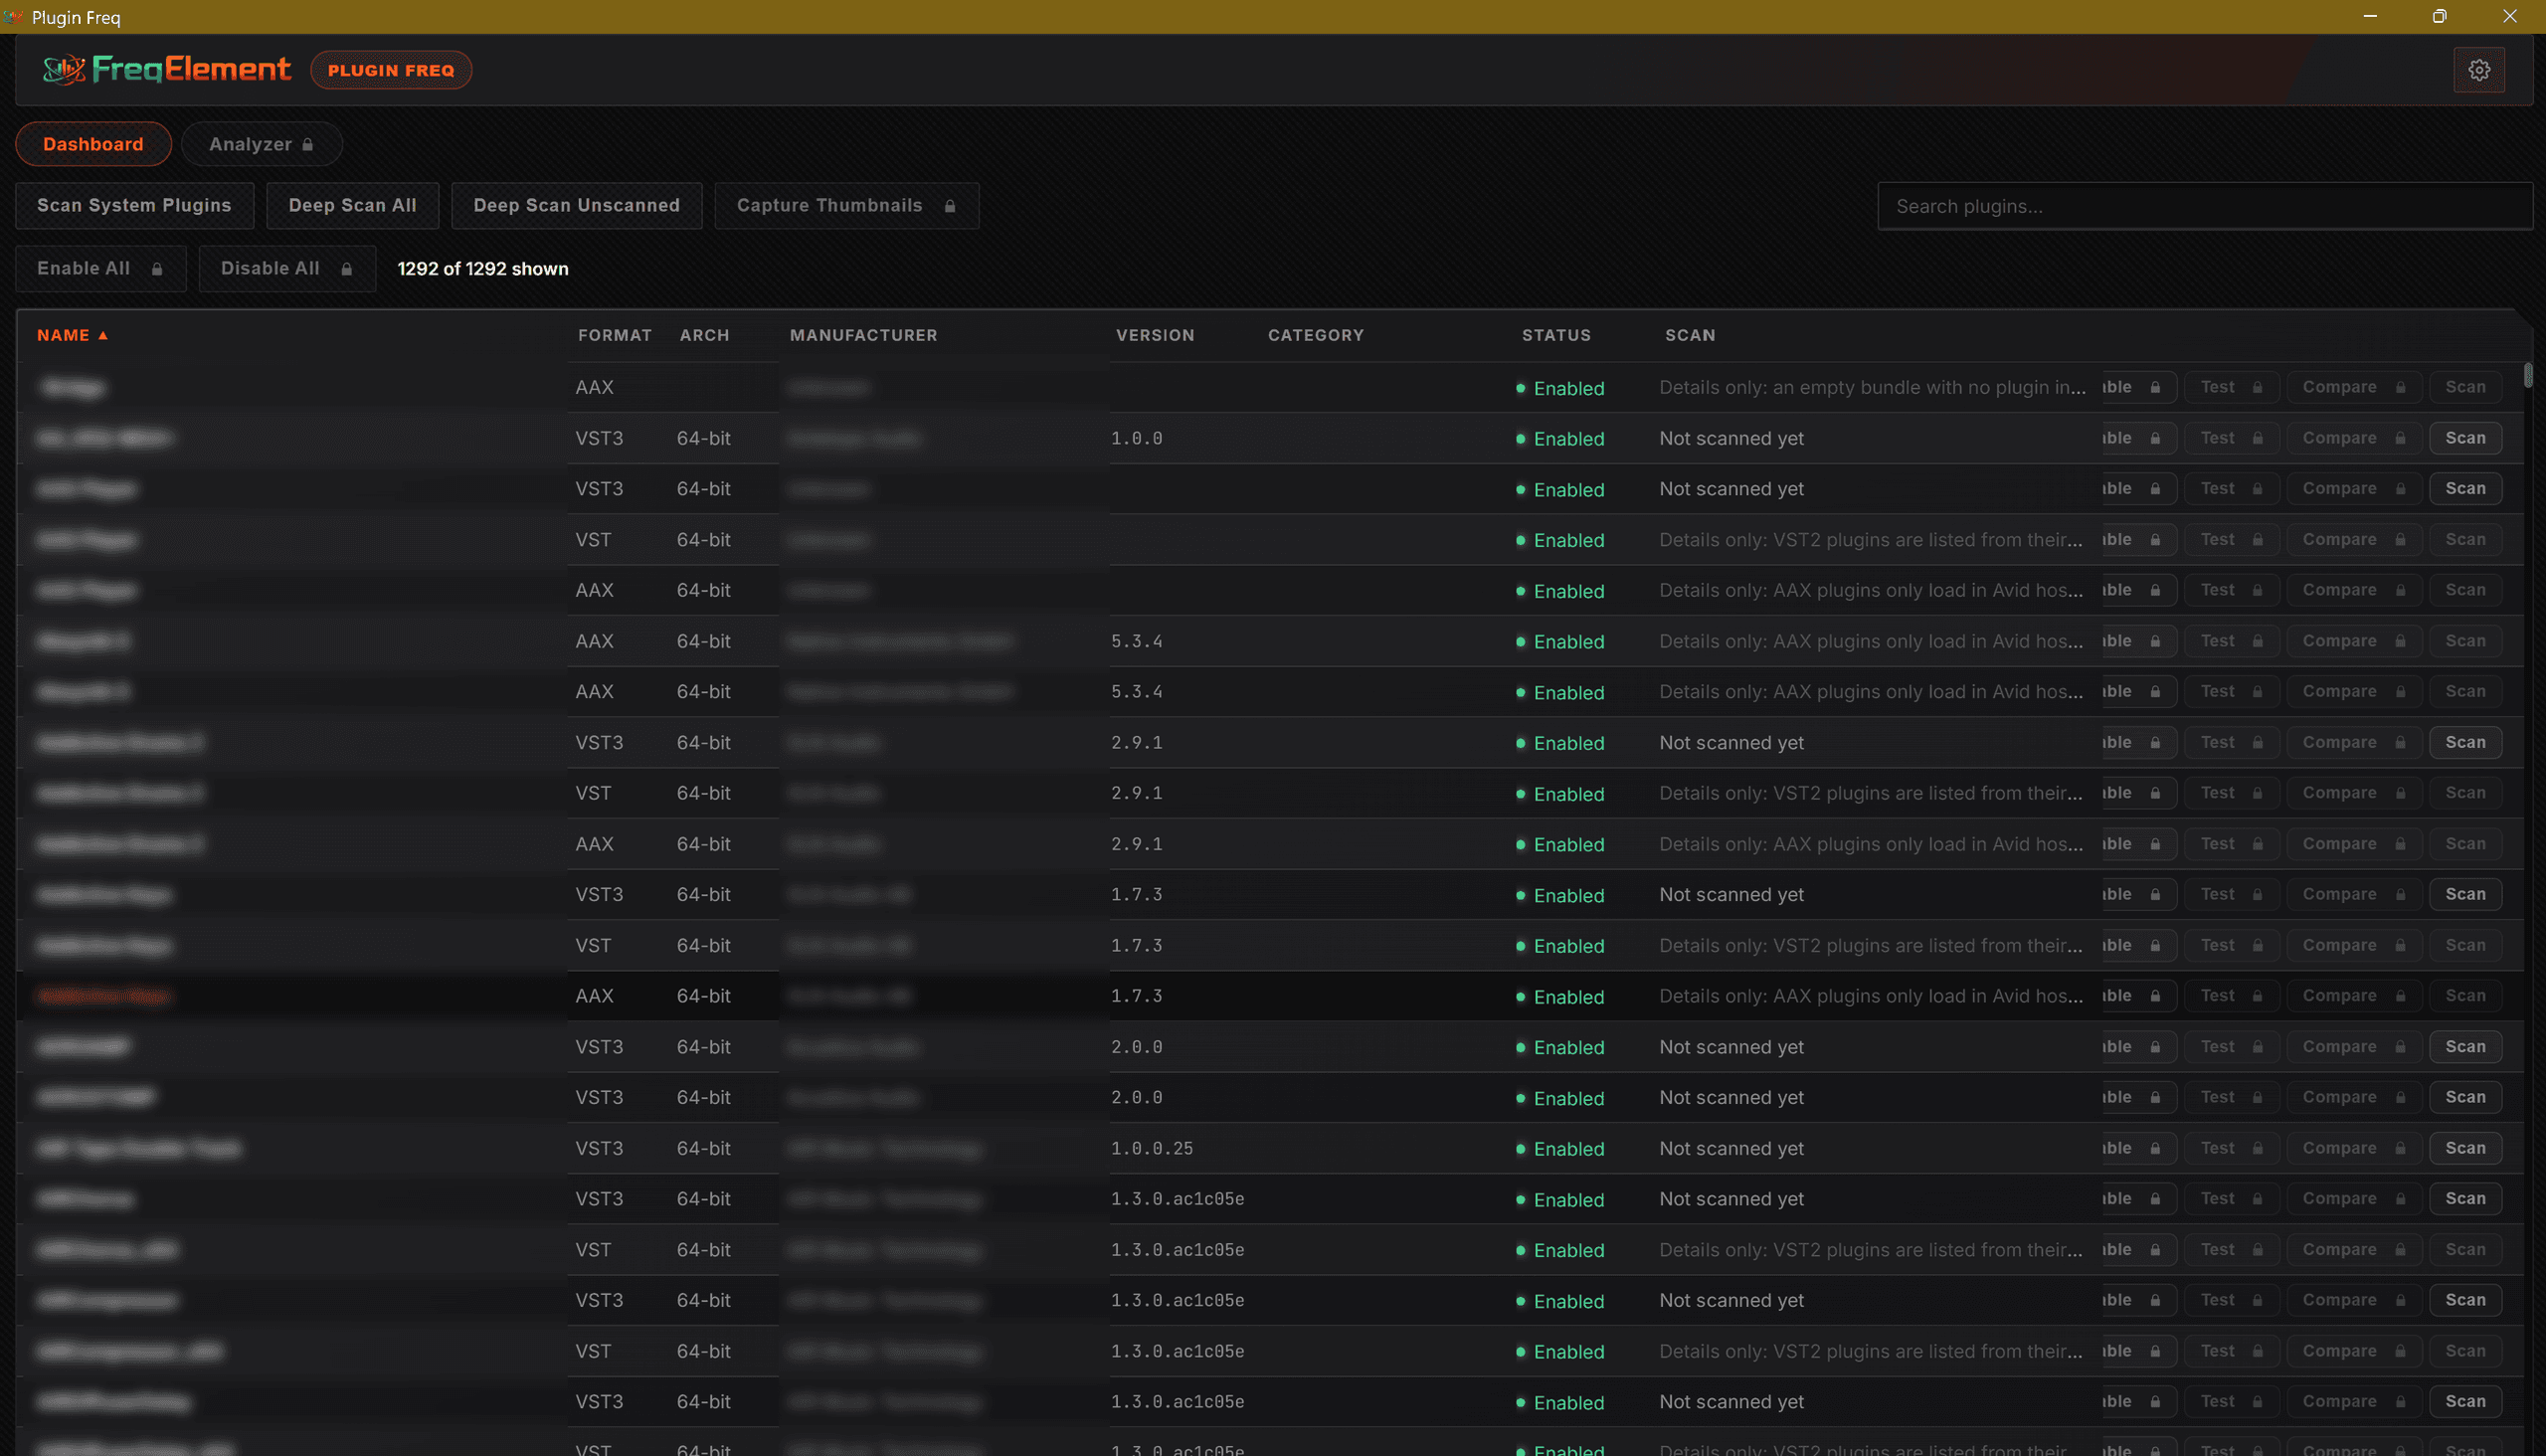Open the Analyzer tab
Viewport: 2546px width, 1456px height.
click(x=261, y=145)
